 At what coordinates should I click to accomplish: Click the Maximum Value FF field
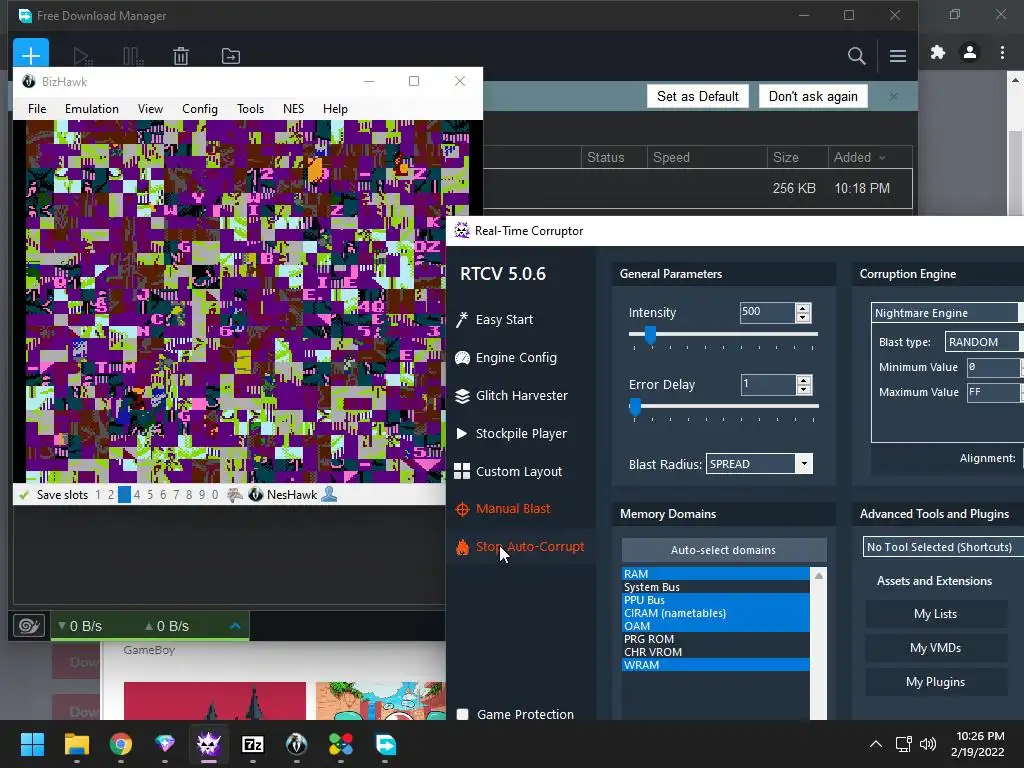(x=993, y=392)
